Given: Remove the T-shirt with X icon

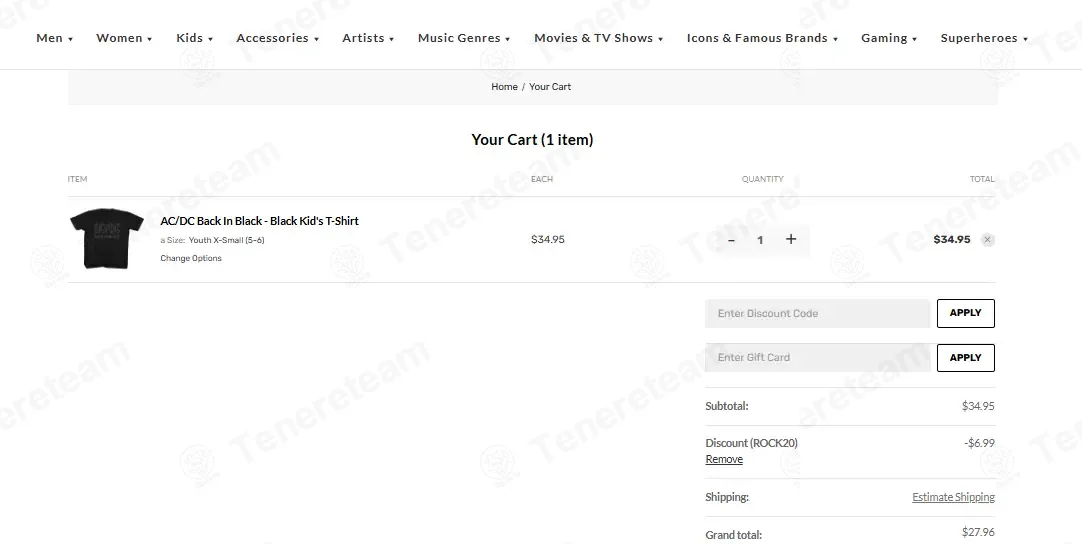Looking at the screenshot, I should pos(987,240).
